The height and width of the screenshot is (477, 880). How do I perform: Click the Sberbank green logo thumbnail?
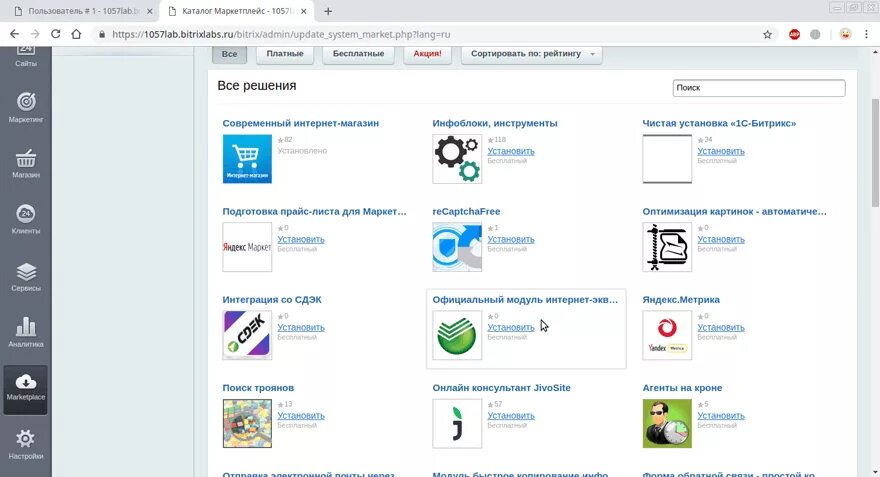457,335
